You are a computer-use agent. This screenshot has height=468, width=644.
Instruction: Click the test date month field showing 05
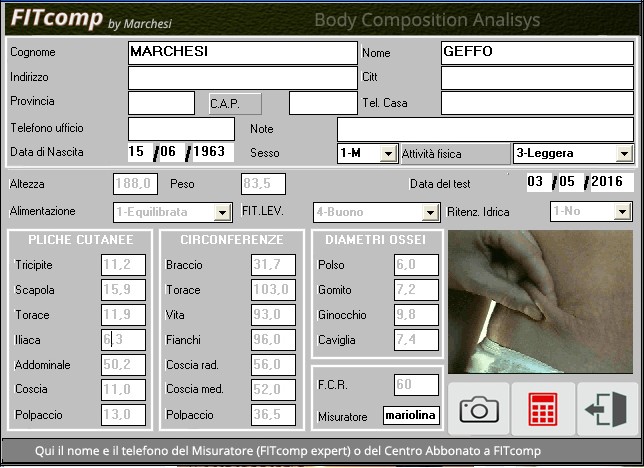(571, 182)
